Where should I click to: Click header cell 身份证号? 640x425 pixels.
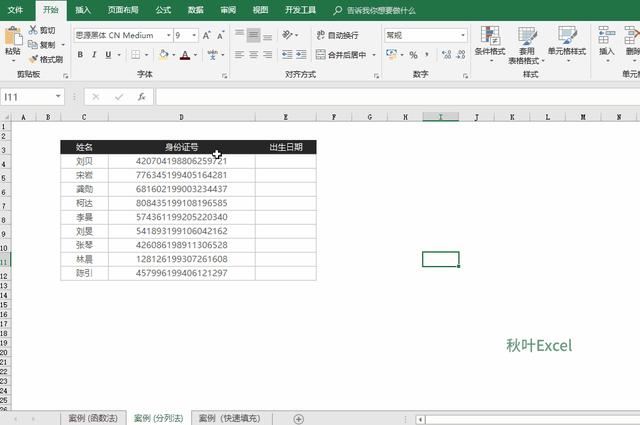[182, 147]
